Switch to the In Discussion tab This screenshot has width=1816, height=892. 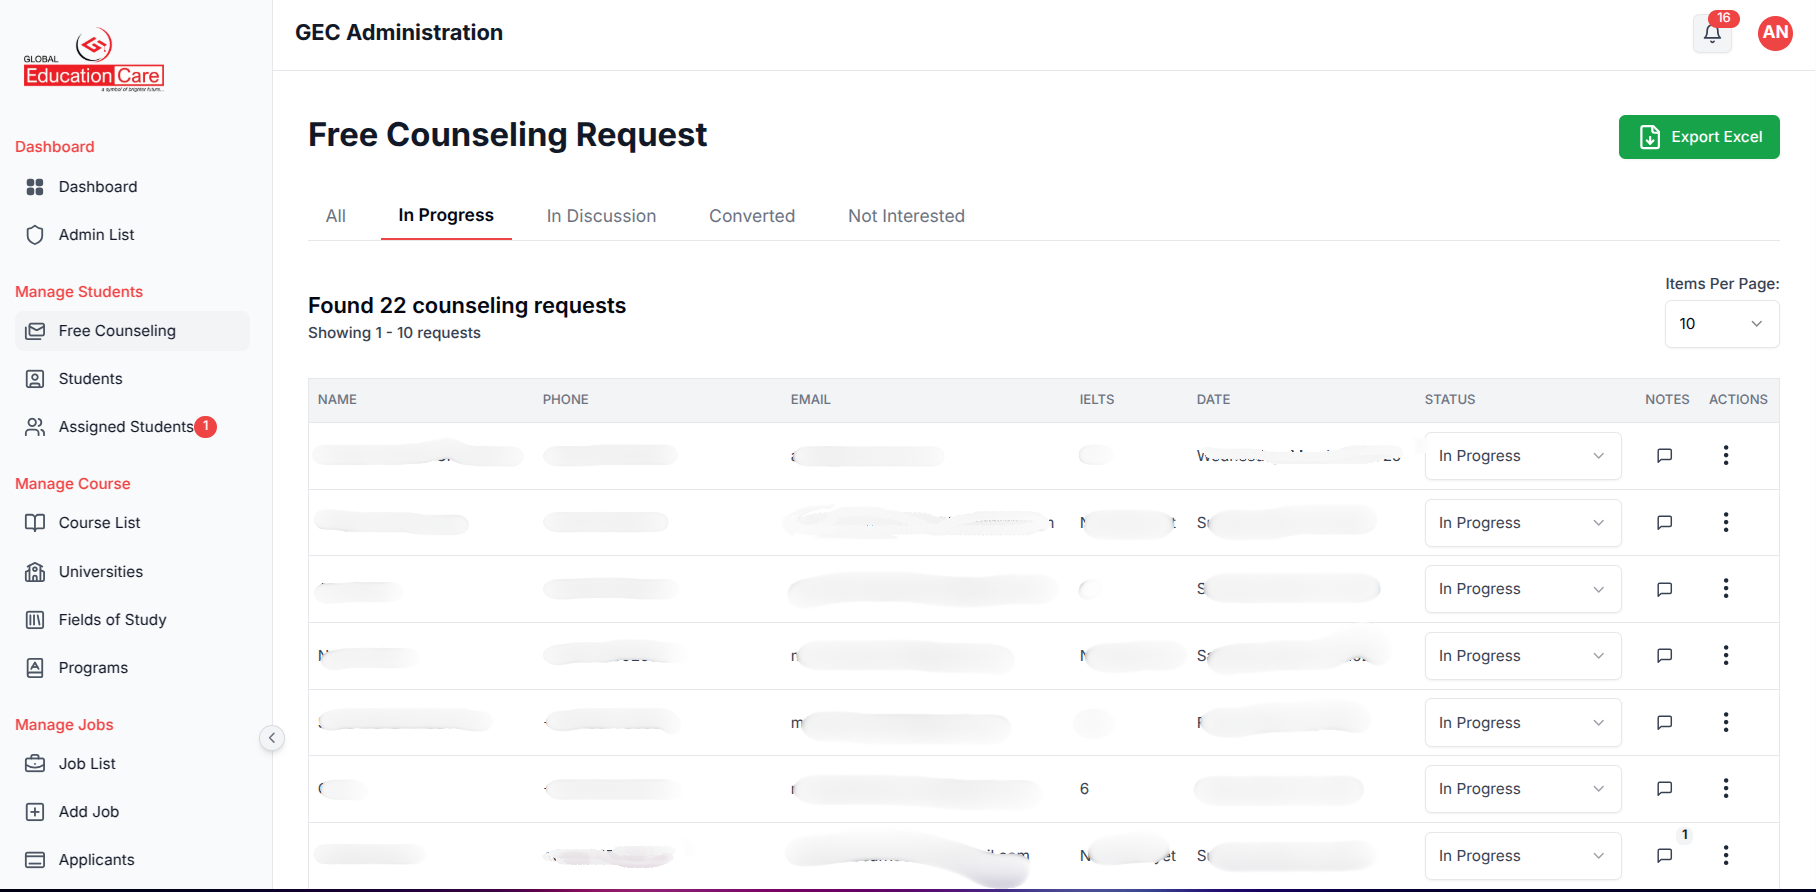tap(601, 216)
